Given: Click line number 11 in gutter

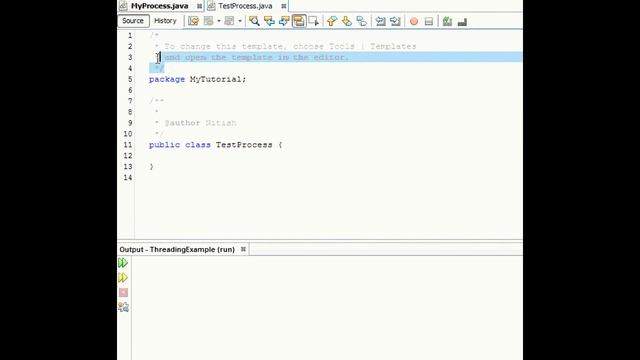Looking at the screenshot, I should pyautogui.click(x=128, y=145).
